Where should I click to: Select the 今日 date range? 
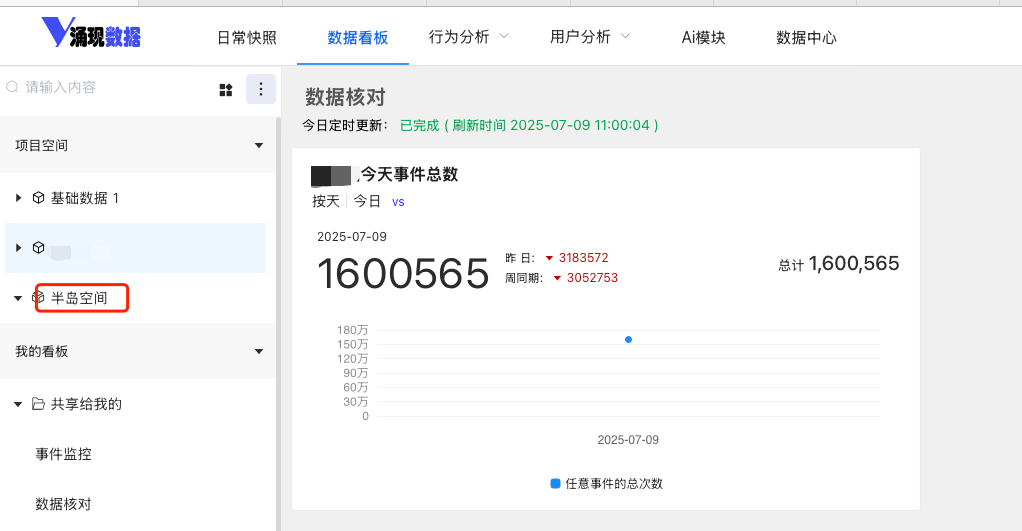click(x=367, y=201)
